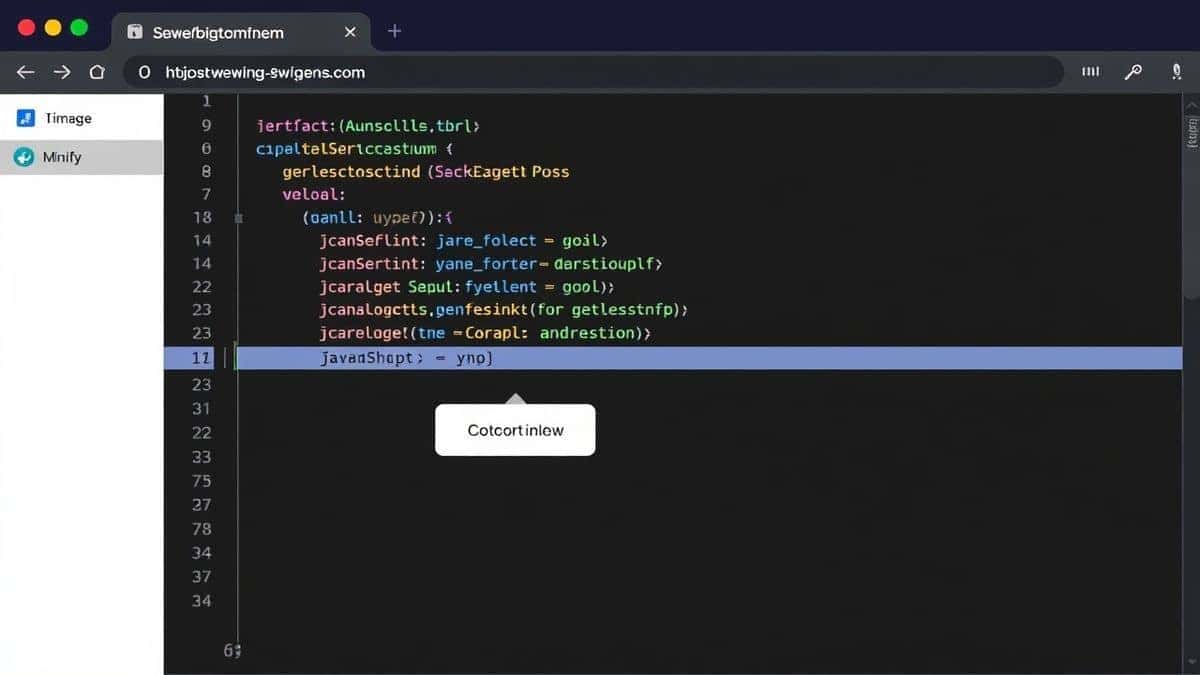Image resolution: width=1200 pixels, height=675 pixels.
Task: Toggle the marker next to highlighted line 11
Action: tap(232, 357)
